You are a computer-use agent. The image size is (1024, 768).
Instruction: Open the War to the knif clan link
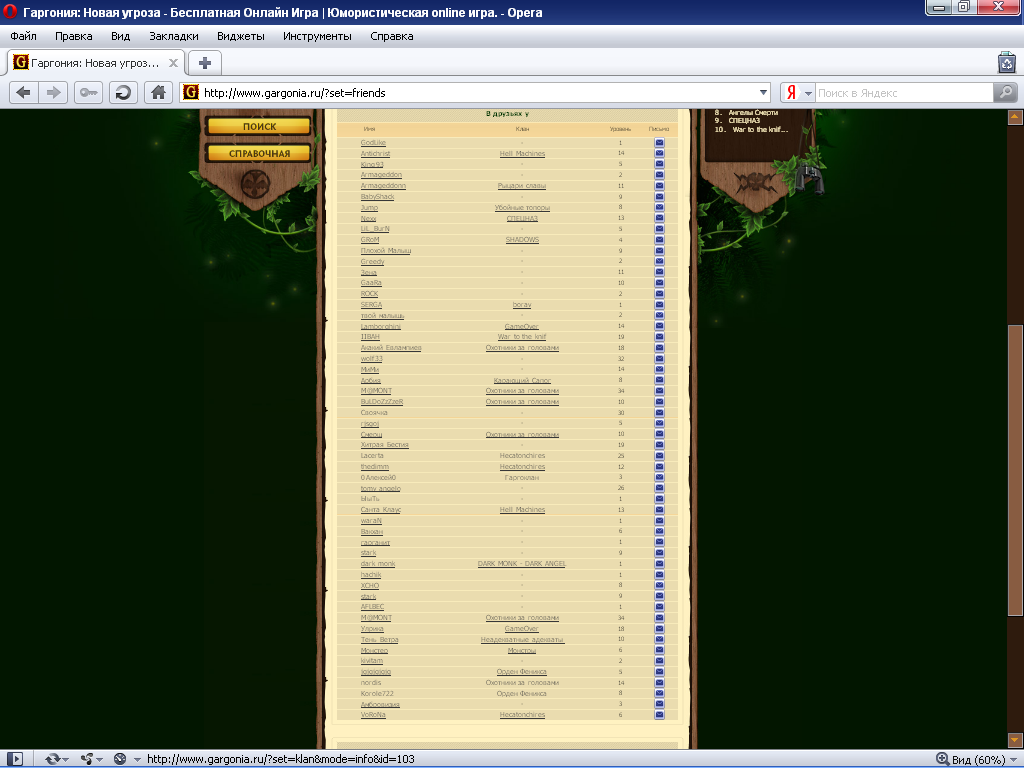click(x=522, y=337)
